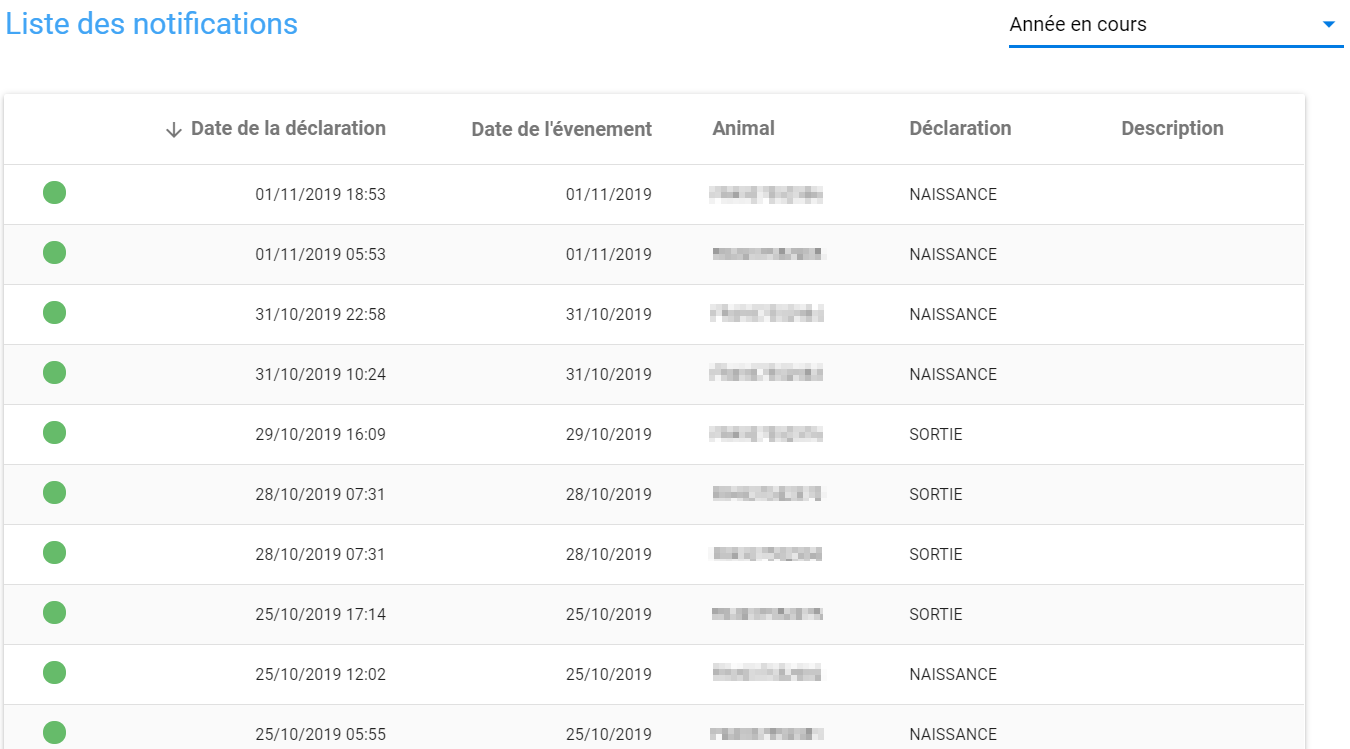This screenshot has height=749, width=1350.
Task: Click NAISSANCE in the 01/11/2019 18:53 row
Action: [x=953, y=195]
